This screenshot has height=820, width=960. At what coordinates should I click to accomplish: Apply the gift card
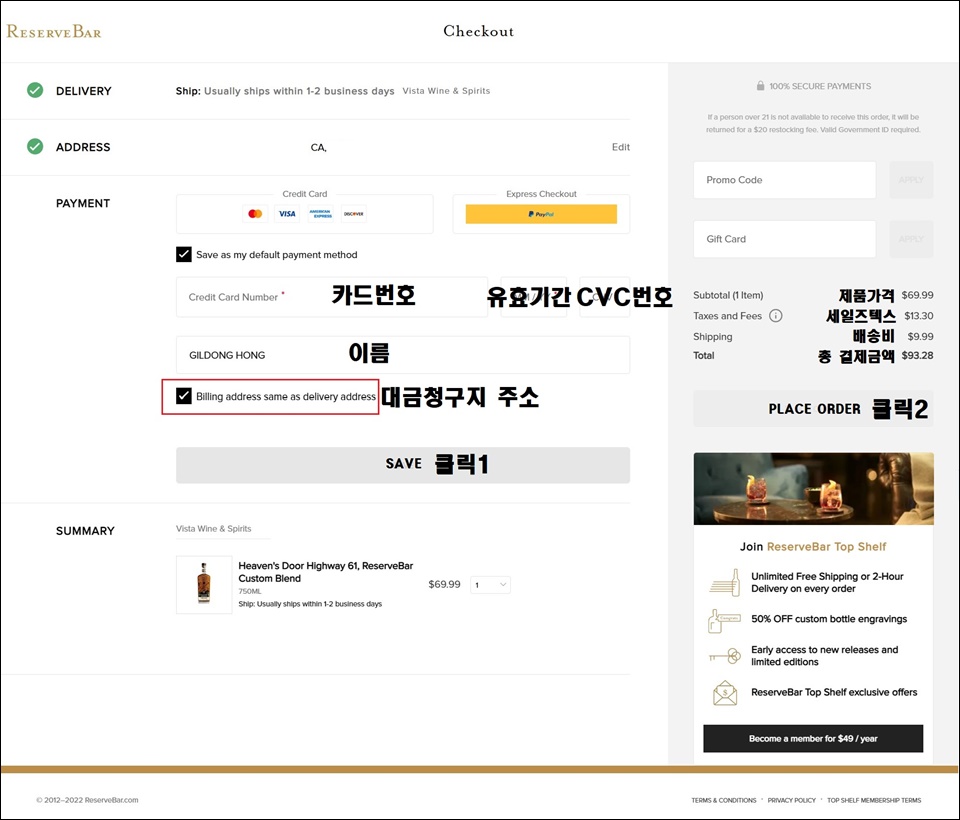tap(911, 239)
